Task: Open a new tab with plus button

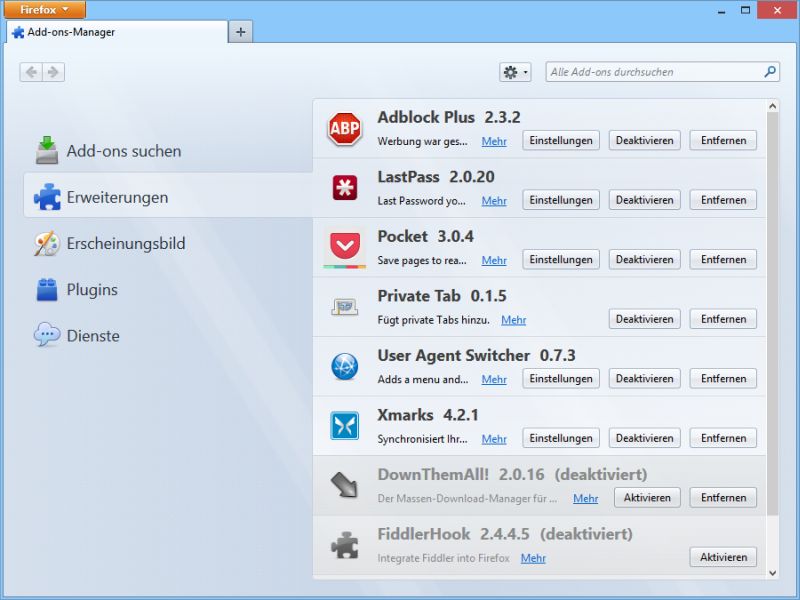Action: (240, 32)
